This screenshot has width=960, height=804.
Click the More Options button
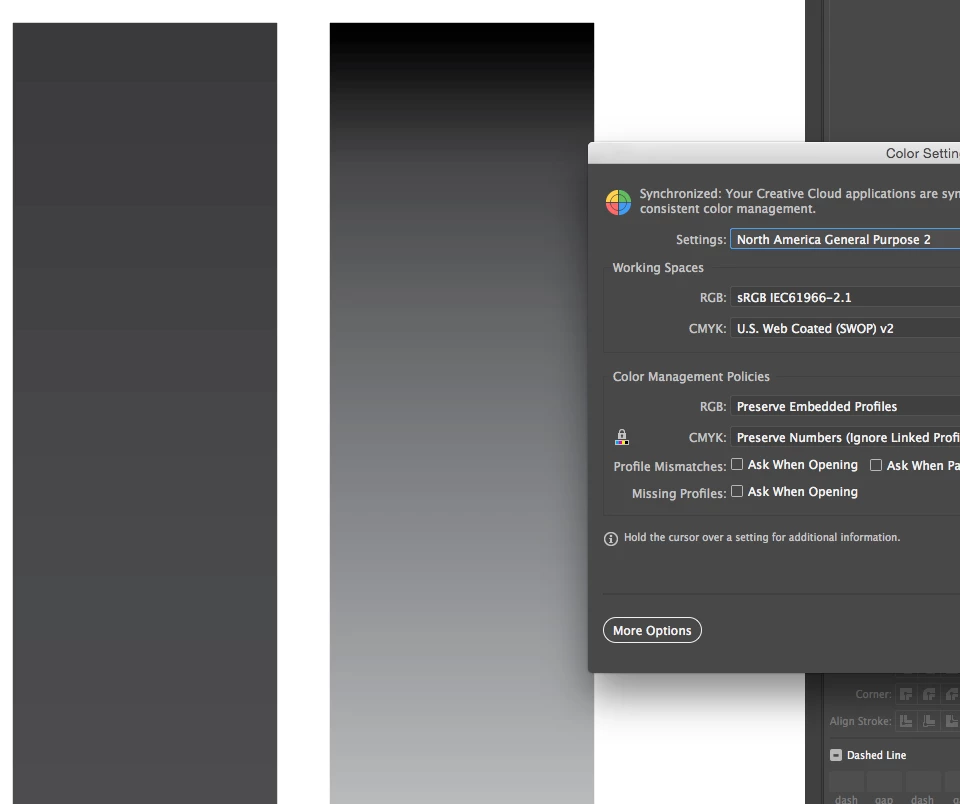click(x=652, y=630)
